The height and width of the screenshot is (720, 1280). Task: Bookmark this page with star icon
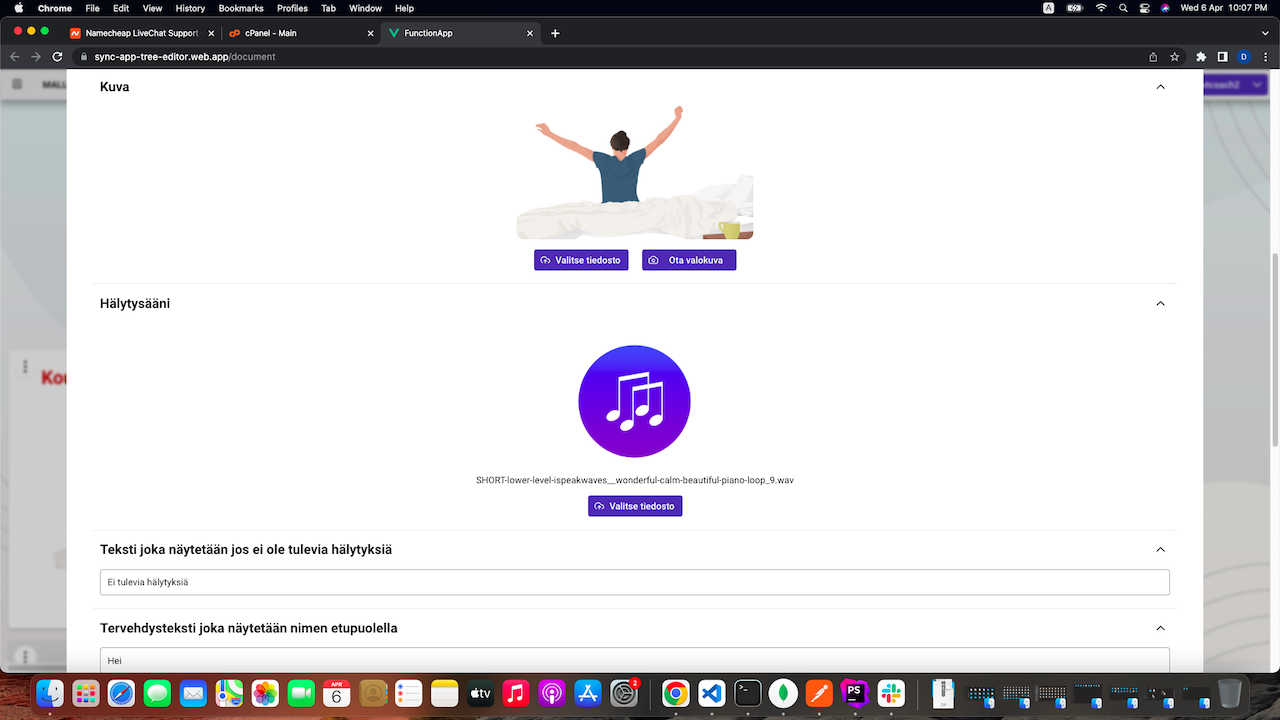(1175, 57)
